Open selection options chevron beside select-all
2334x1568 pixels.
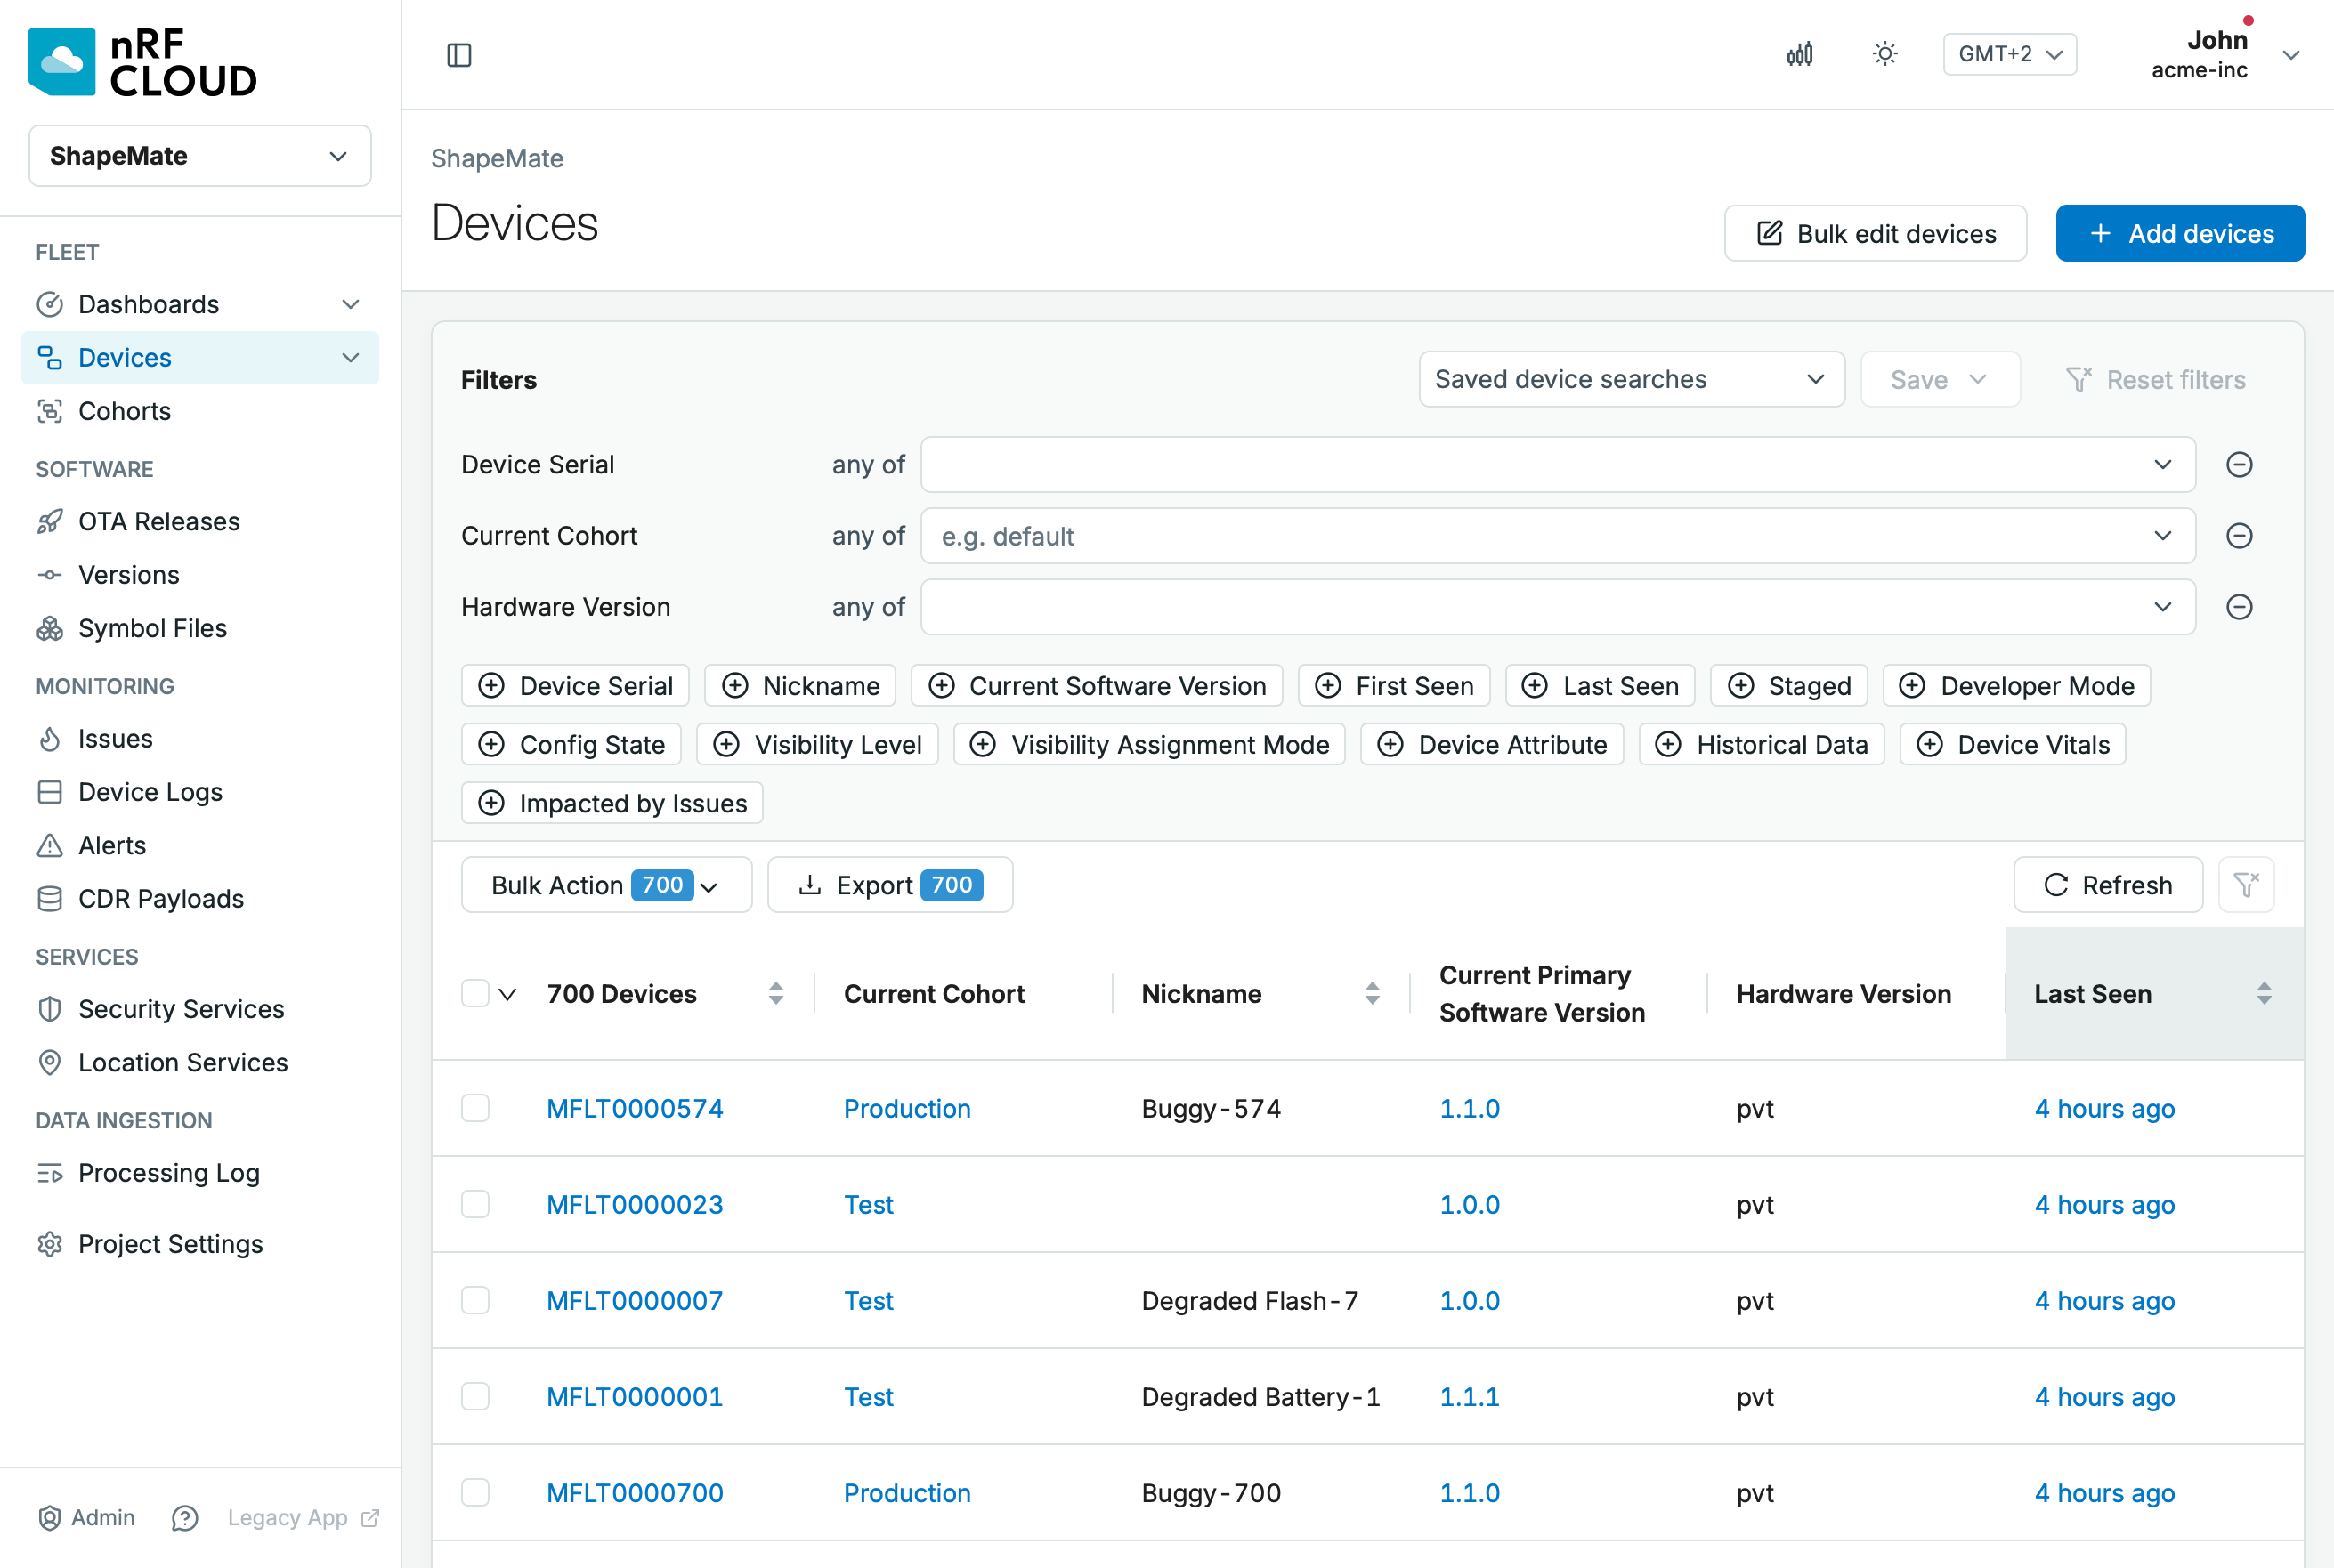point(508,995)
